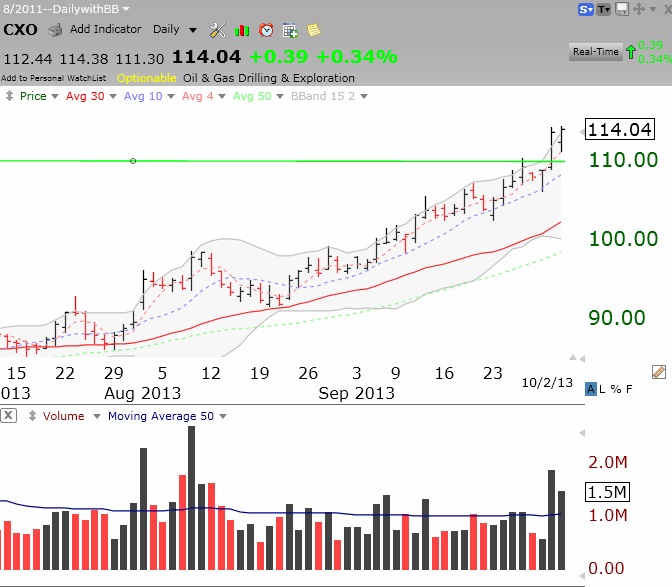Click the green up arrow beside Real-Time

631,52
